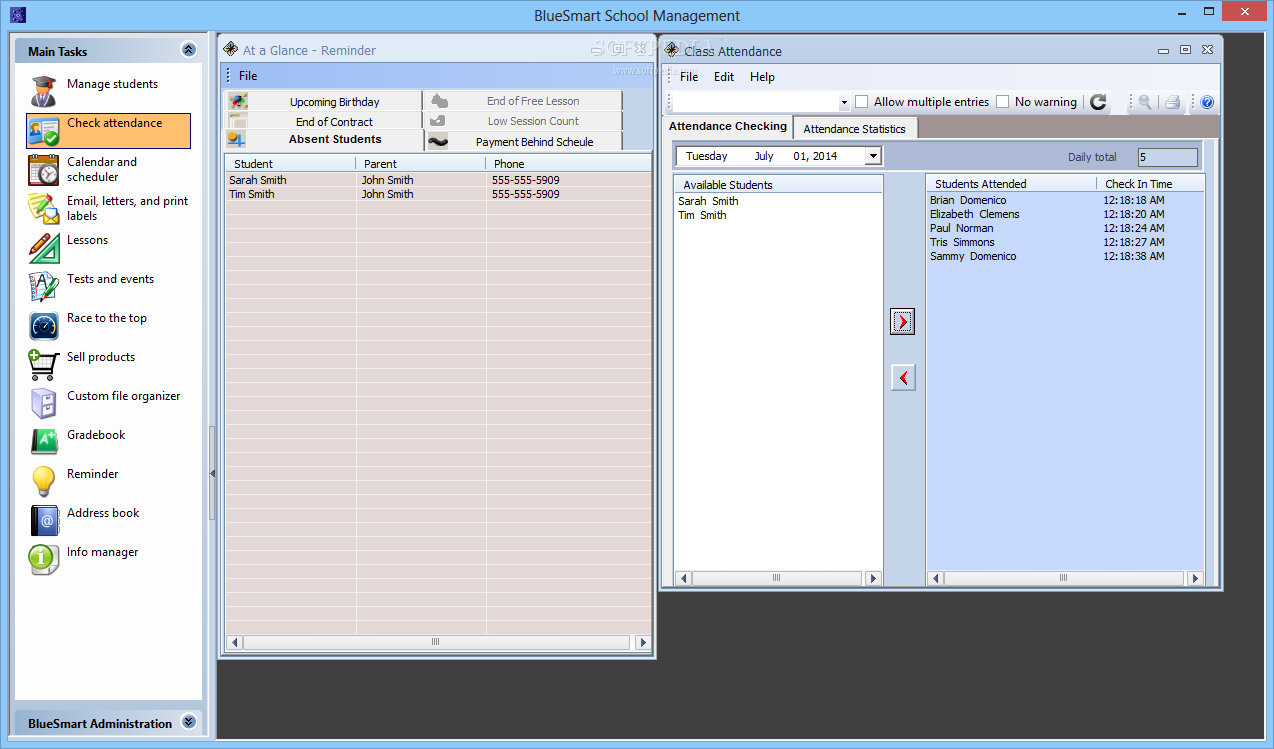Open the Calendar and scheduler task
This screenshot has height=749, width=1274.
click(108, 170)
